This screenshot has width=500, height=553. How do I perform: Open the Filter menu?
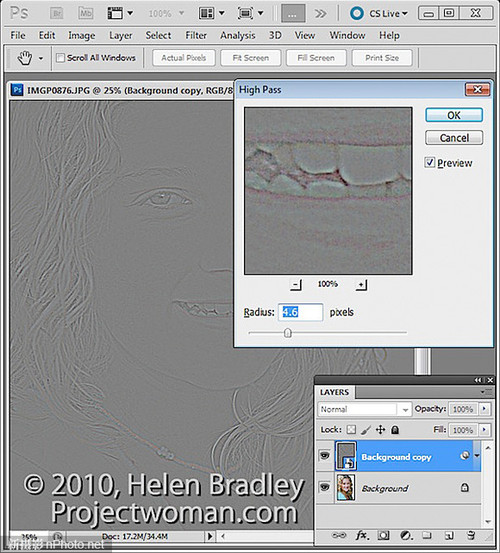[x=196, y=35]
